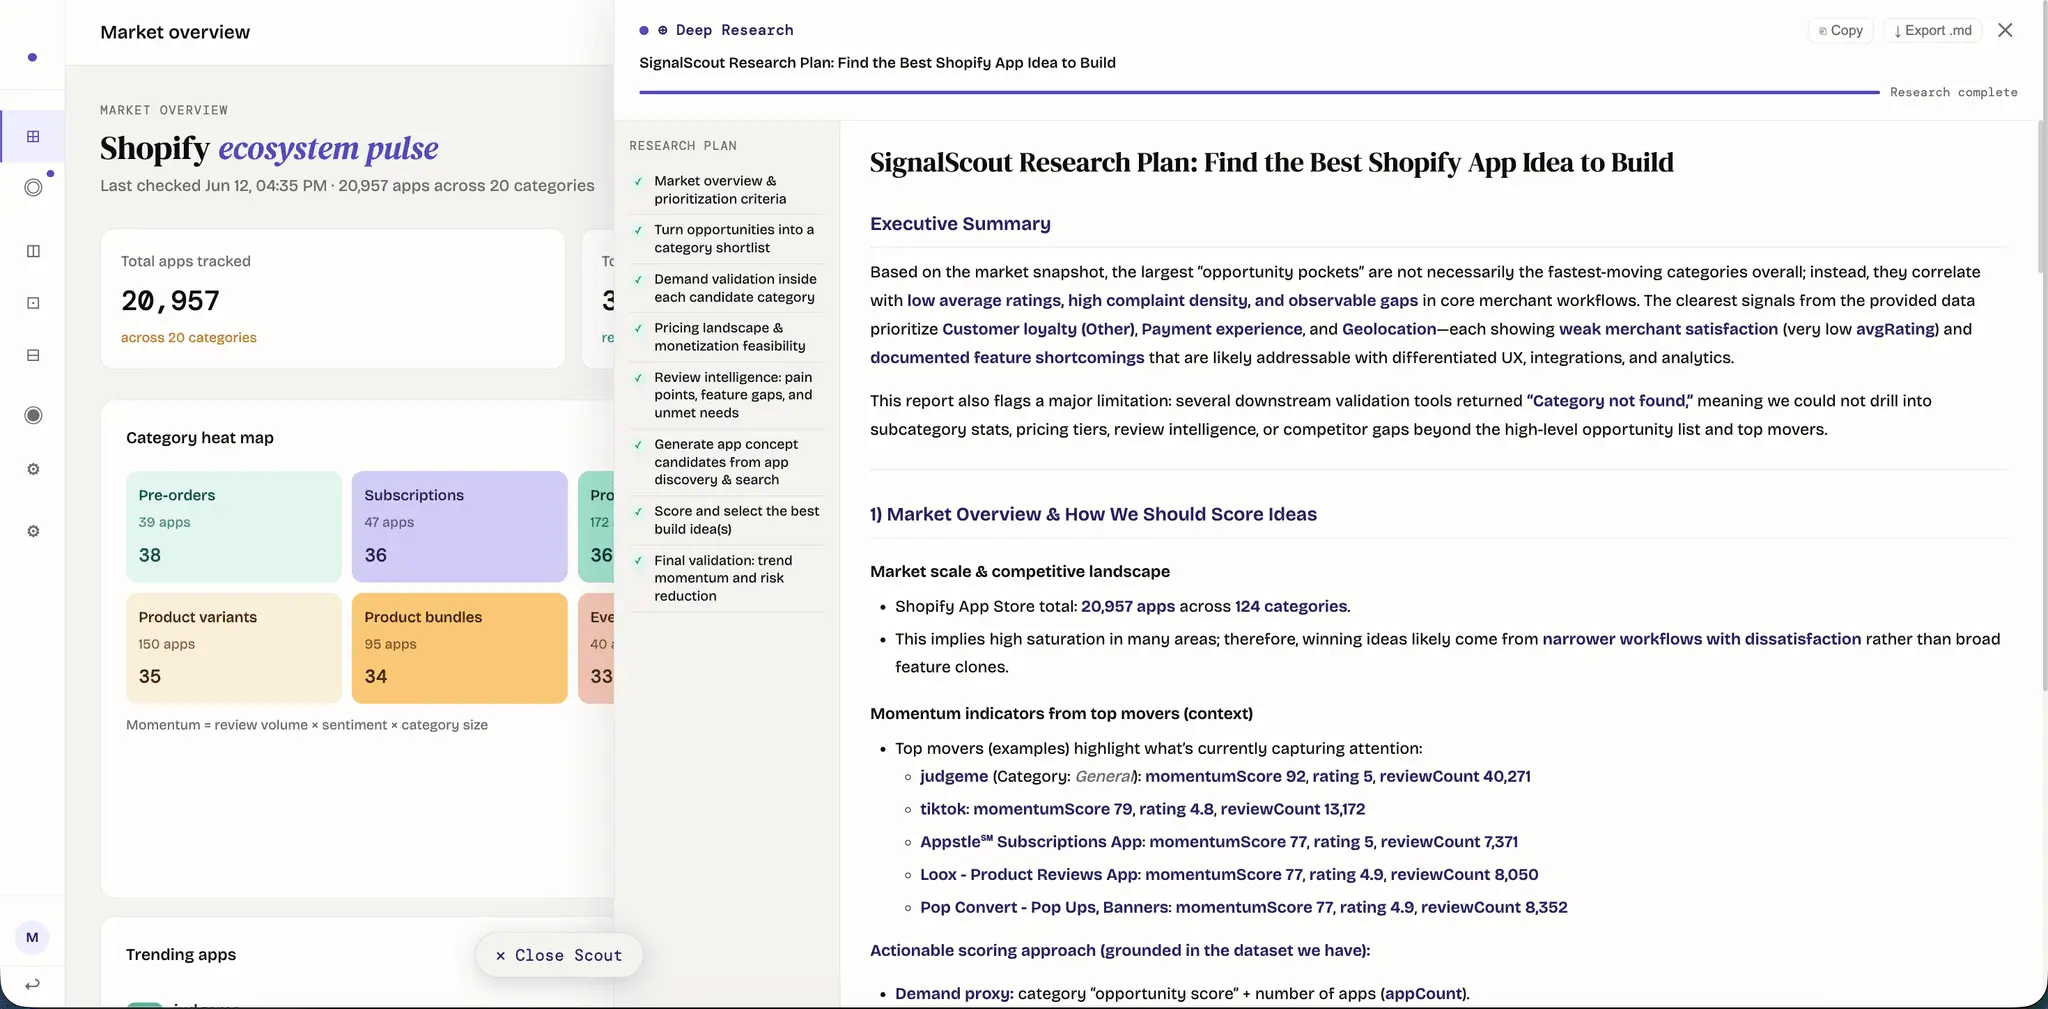2048x1009 pixels.
Task: Open the lower gear icon in sidebar
Action: (33, 531)
